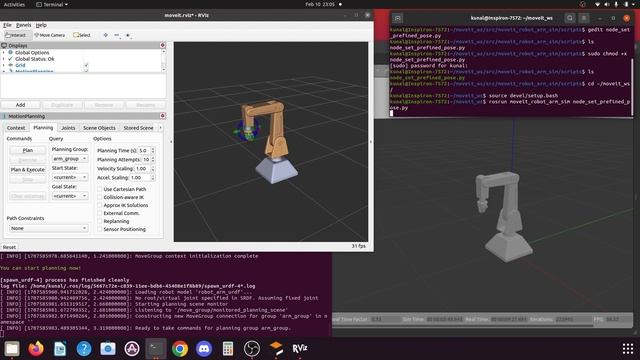Screen dimensions: 640x360
Task: Switch to the Planning tab
Action: pos(43,128)
